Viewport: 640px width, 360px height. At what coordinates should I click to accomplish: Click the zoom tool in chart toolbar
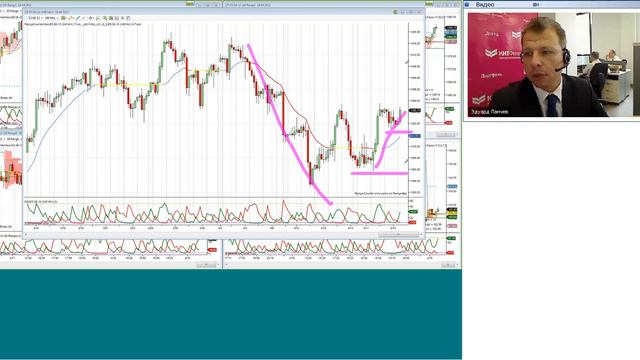tap(105, 18)
